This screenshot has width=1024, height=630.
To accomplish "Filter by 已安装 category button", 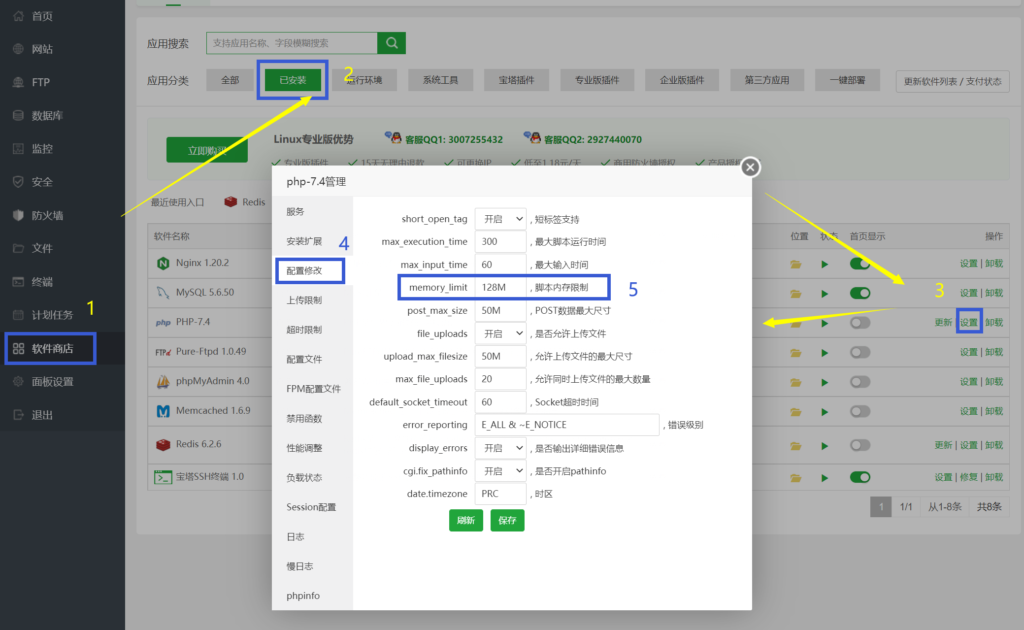I will 292,80.
